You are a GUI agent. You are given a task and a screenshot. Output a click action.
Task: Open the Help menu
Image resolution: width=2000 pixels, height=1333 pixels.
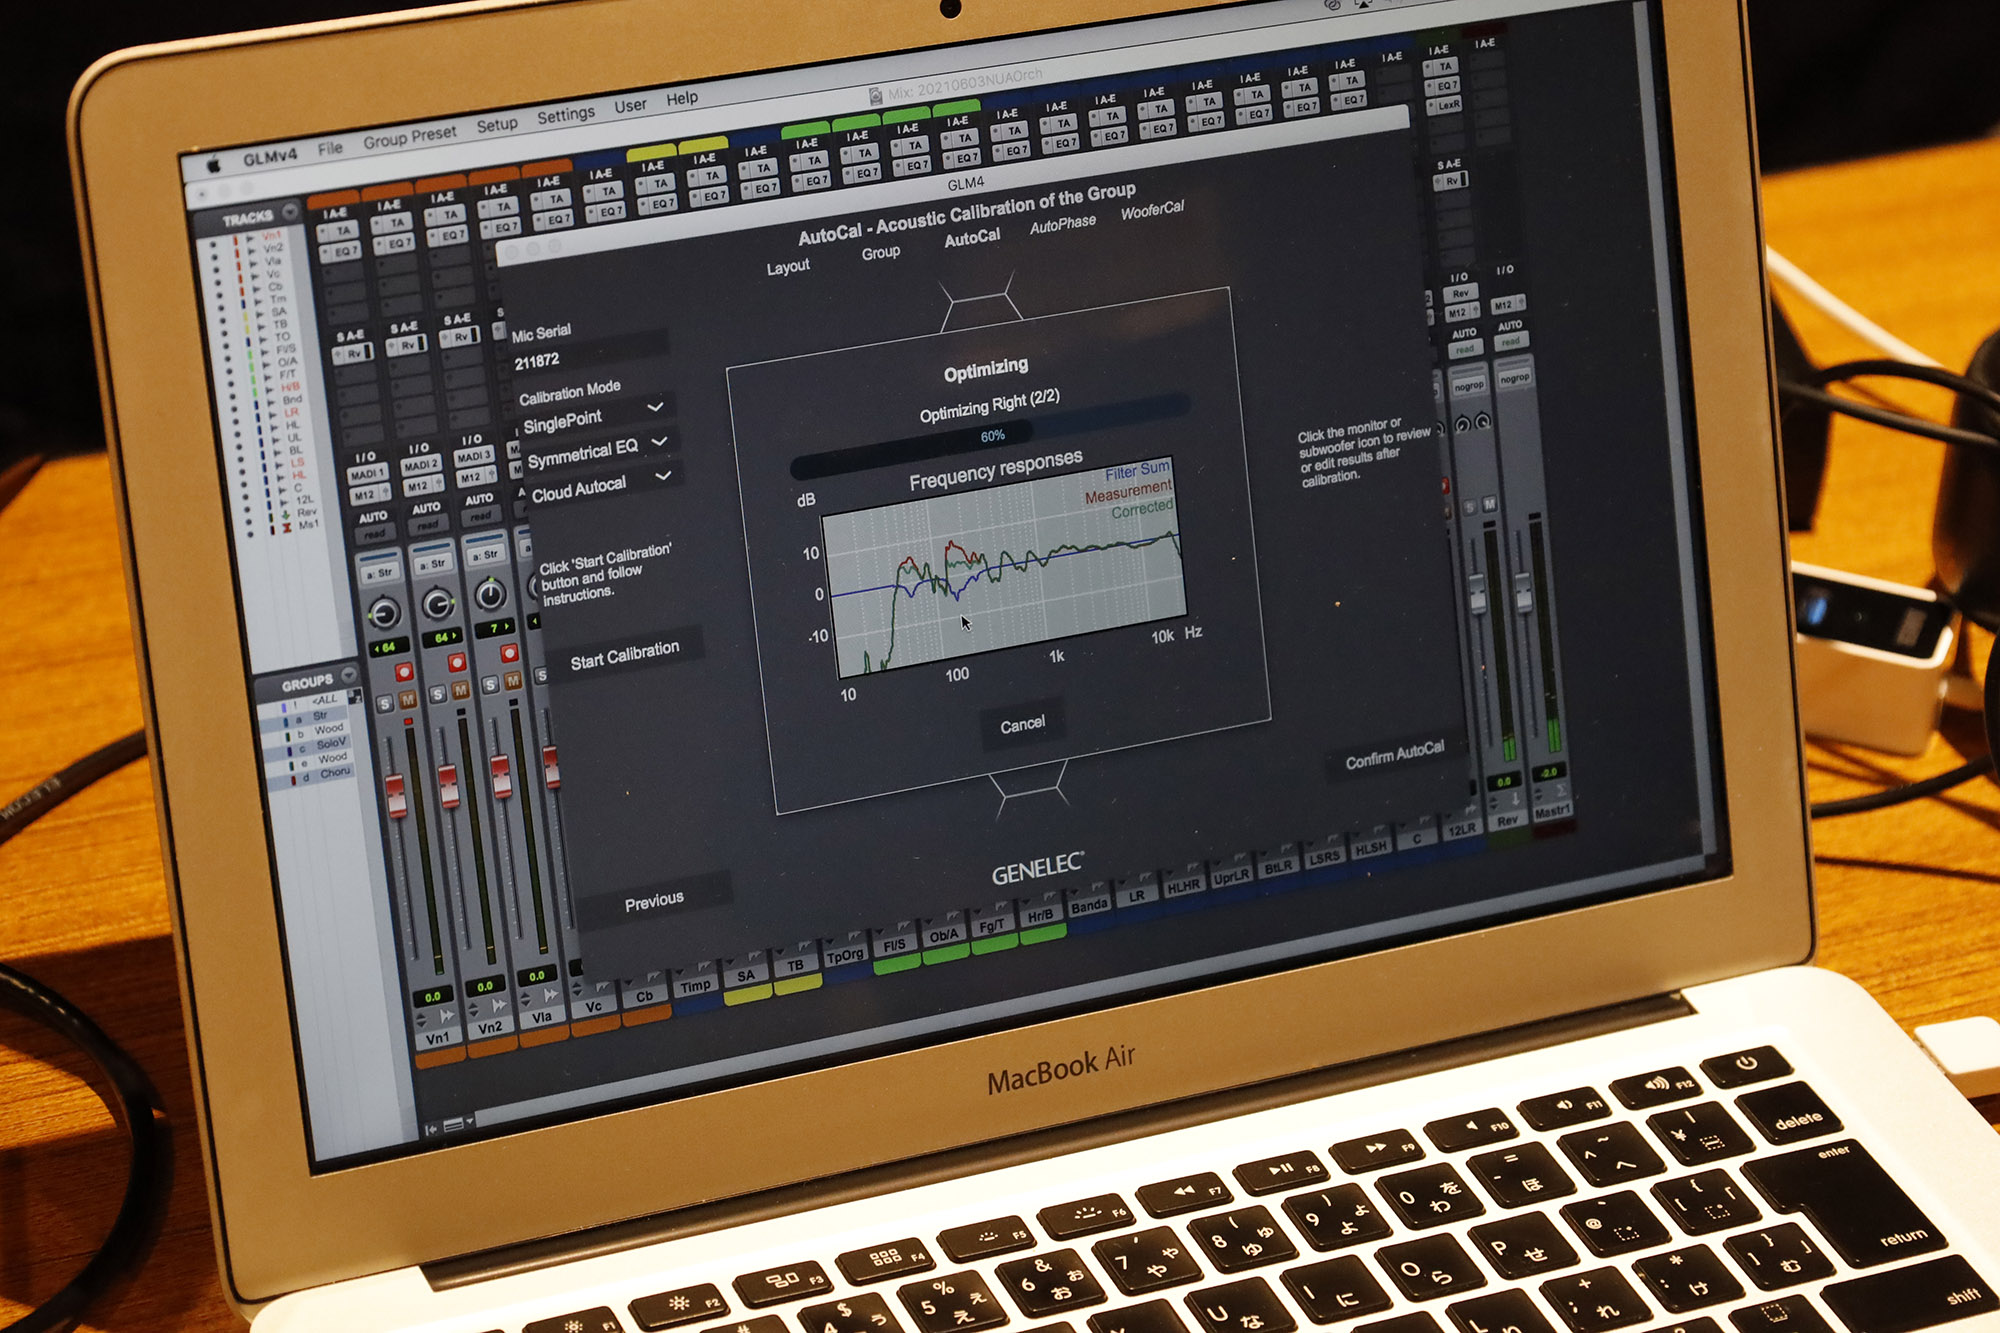[682, 99]
